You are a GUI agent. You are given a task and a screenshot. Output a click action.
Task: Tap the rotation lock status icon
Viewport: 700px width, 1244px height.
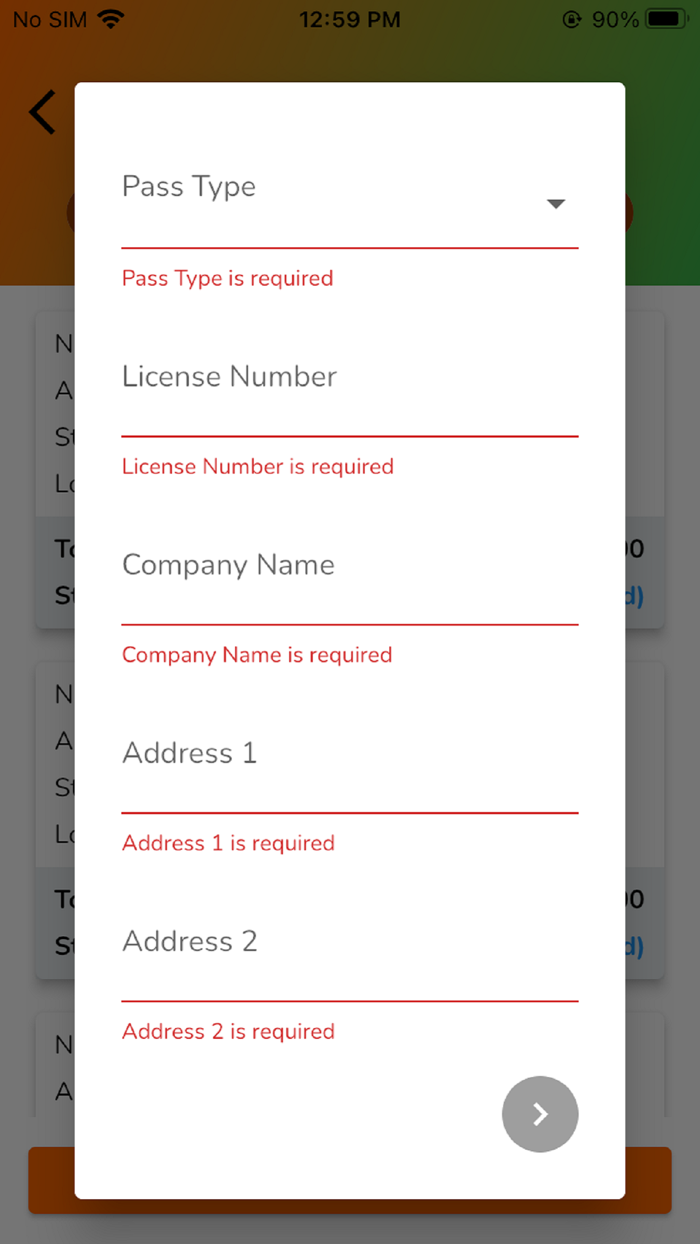(572, 20)
